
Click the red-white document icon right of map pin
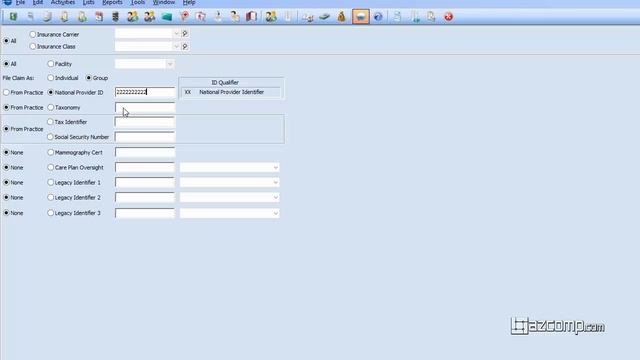coord(201,17)
